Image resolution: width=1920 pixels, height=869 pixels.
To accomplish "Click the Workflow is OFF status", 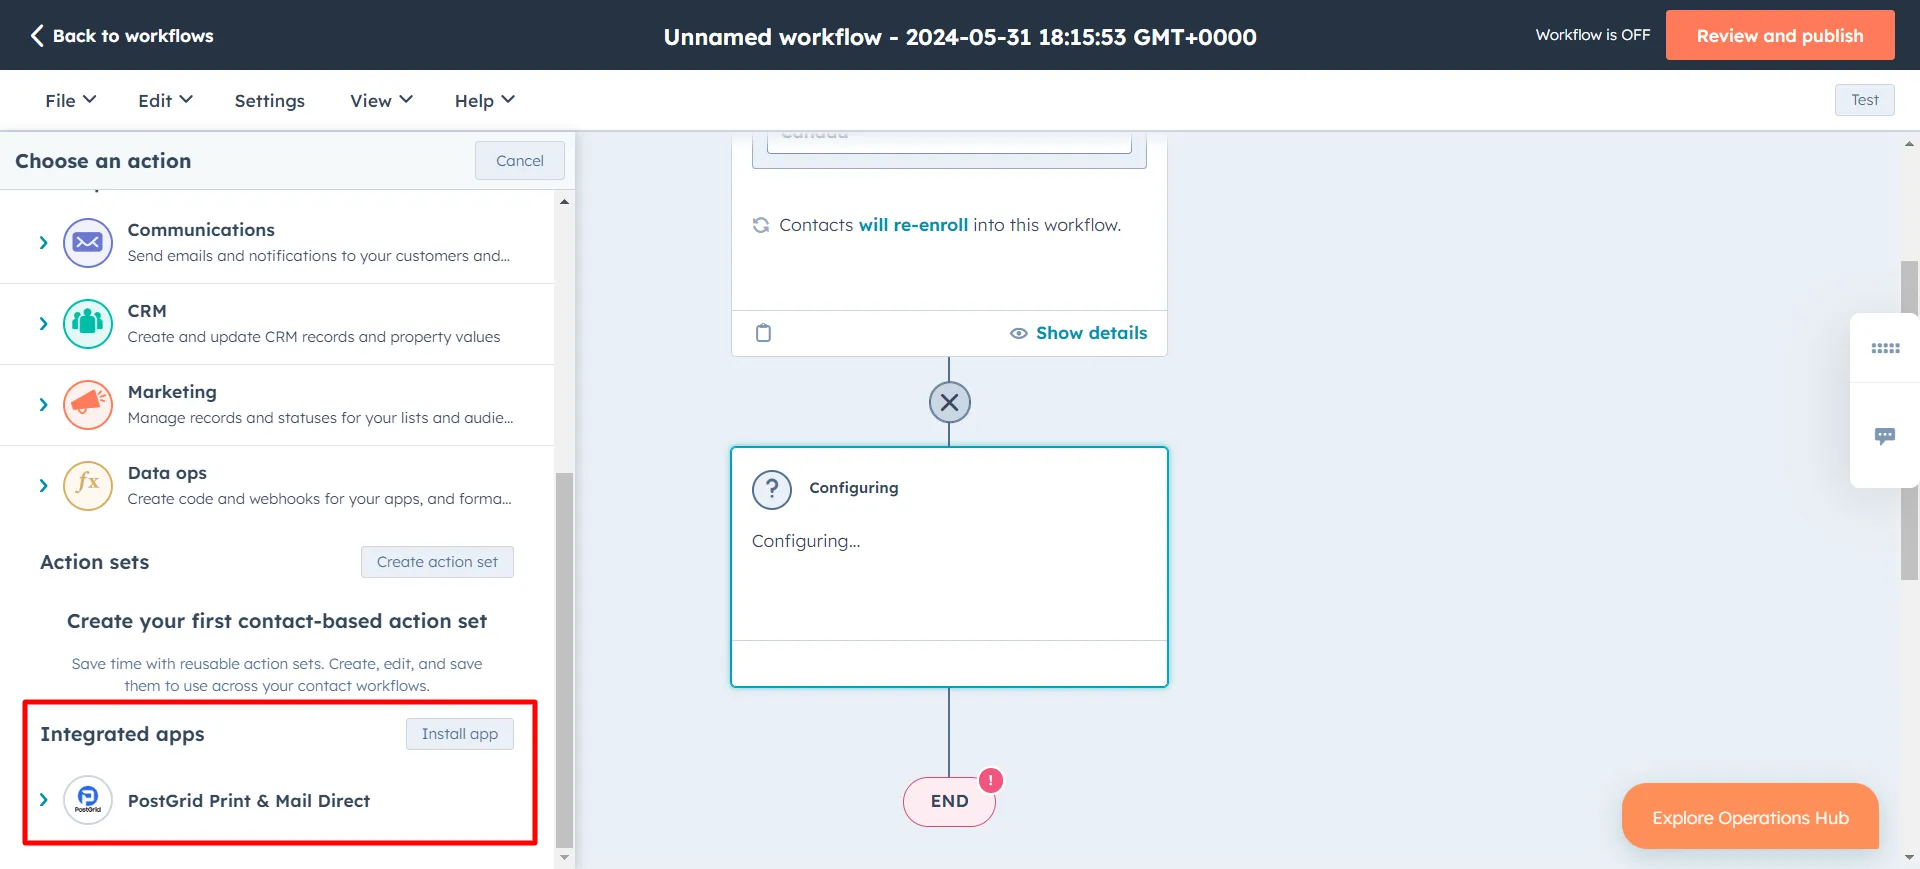I will click(x=1593, y=35).
